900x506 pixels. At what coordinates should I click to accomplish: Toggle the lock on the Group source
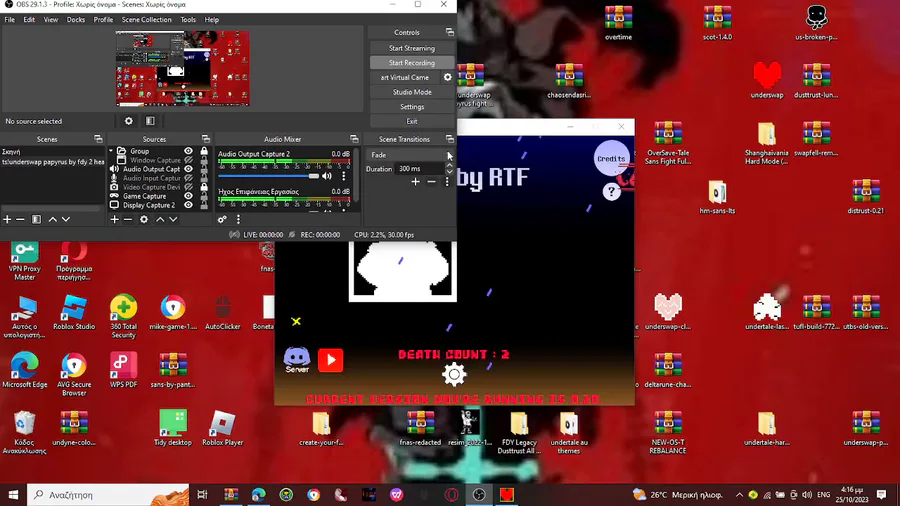[x=204, y=151]
